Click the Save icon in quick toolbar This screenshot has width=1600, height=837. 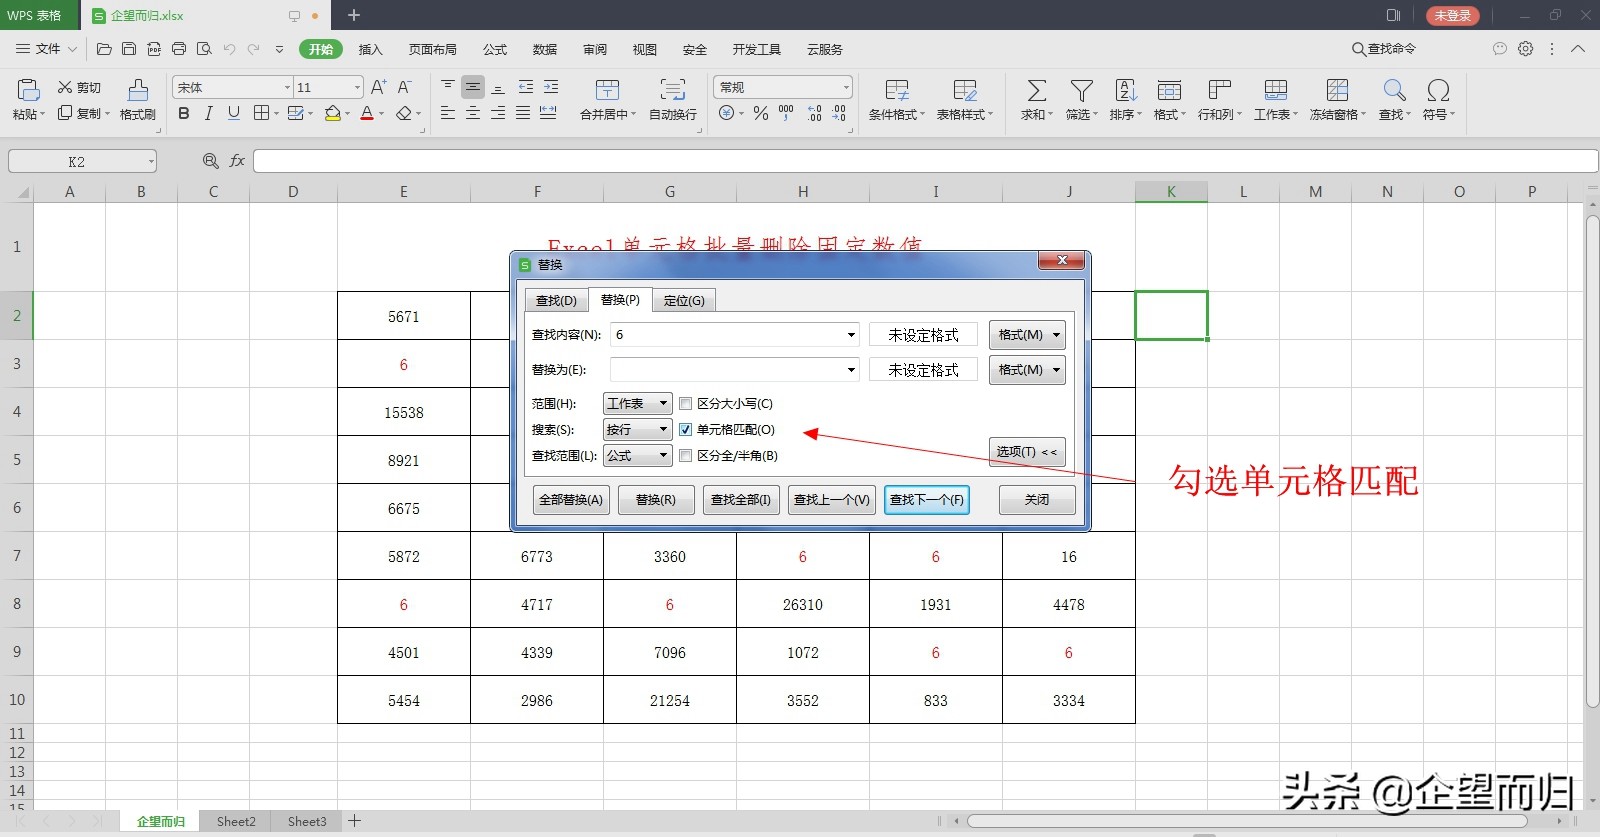[129, 49]
